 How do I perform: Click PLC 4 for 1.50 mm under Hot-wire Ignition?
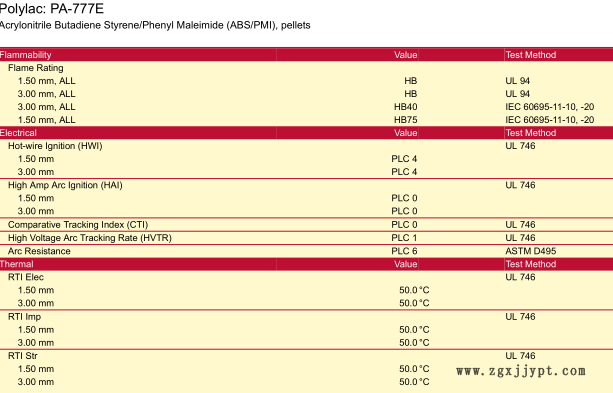[x=404, y=159]
